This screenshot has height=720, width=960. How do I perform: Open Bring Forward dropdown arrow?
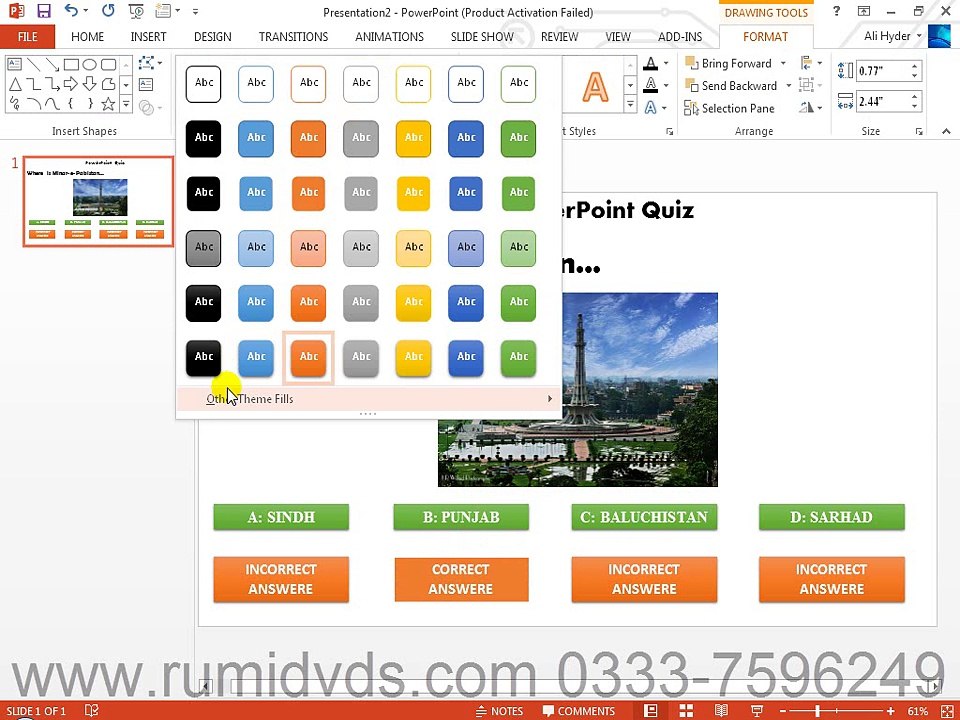tap(783, 63)
